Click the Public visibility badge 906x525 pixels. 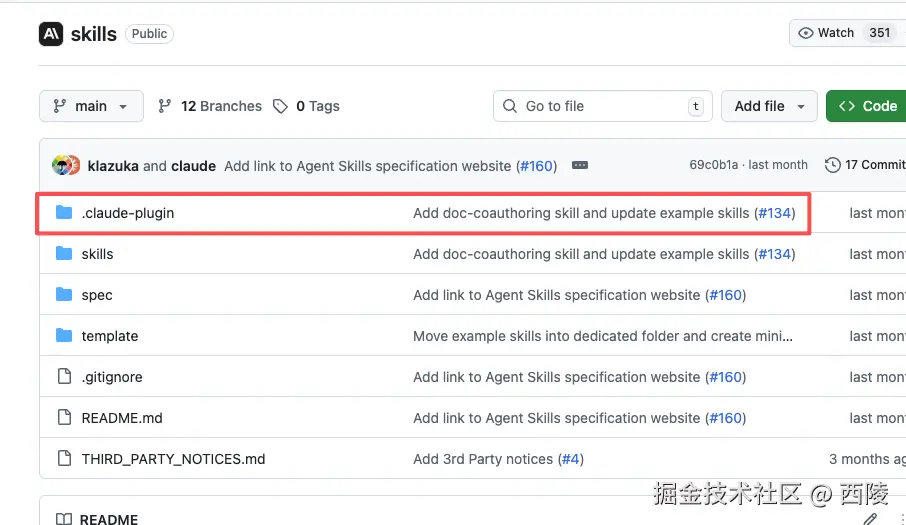pyautogui.click(x=149, y=33)
